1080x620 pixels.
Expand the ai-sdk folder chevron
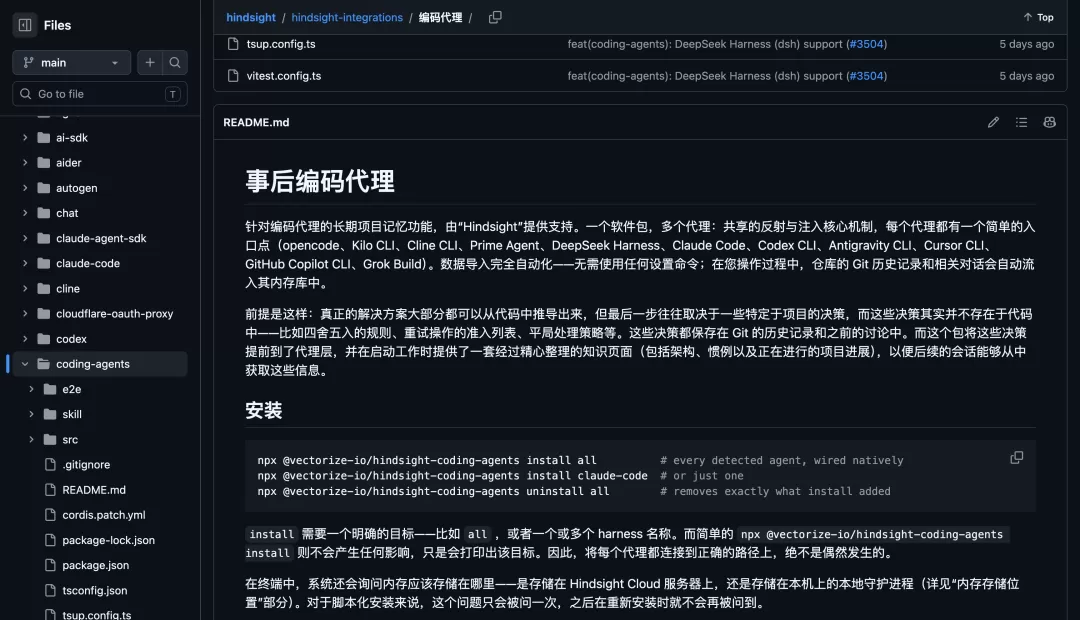pyautogui.click(x=25, y=138)
